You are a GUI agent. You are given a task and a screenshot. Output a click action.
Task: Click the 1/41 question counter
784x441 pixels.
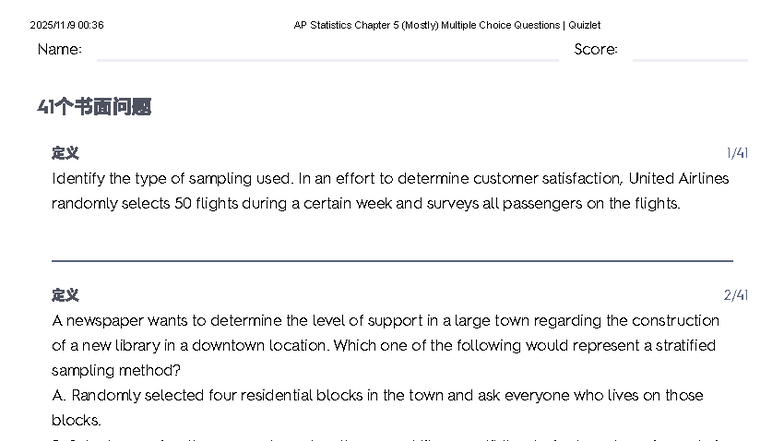pos(737,153)
